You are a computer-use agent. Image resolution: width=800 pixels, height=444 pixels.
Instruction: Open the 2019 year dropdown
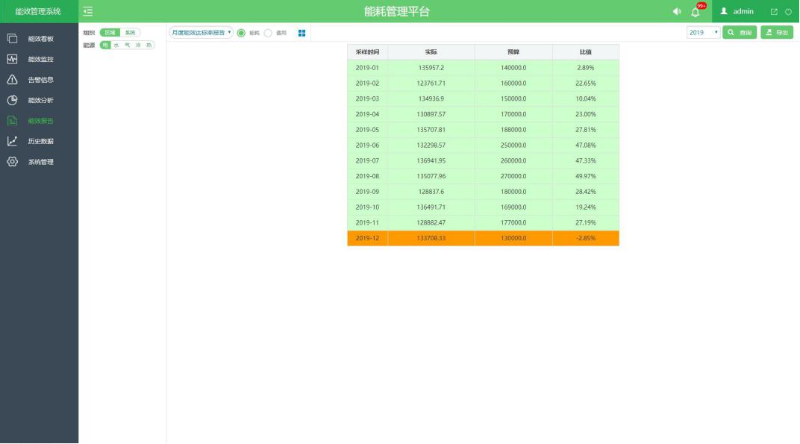click(703, 33)
